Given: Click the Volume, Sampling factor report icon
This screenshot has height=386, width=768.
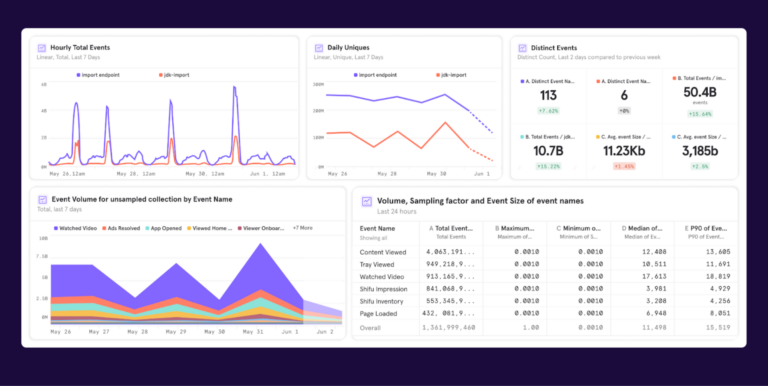Looking at the screenshot, I should (x=366, y=201).
